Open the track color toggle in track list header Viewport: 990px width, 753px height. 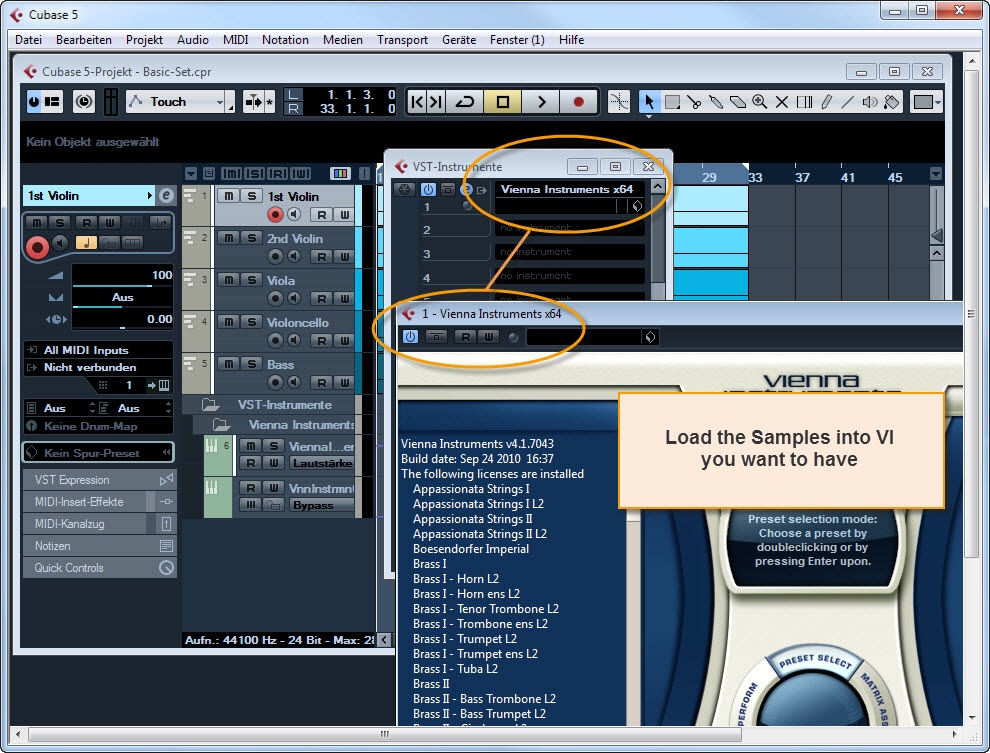340,174
